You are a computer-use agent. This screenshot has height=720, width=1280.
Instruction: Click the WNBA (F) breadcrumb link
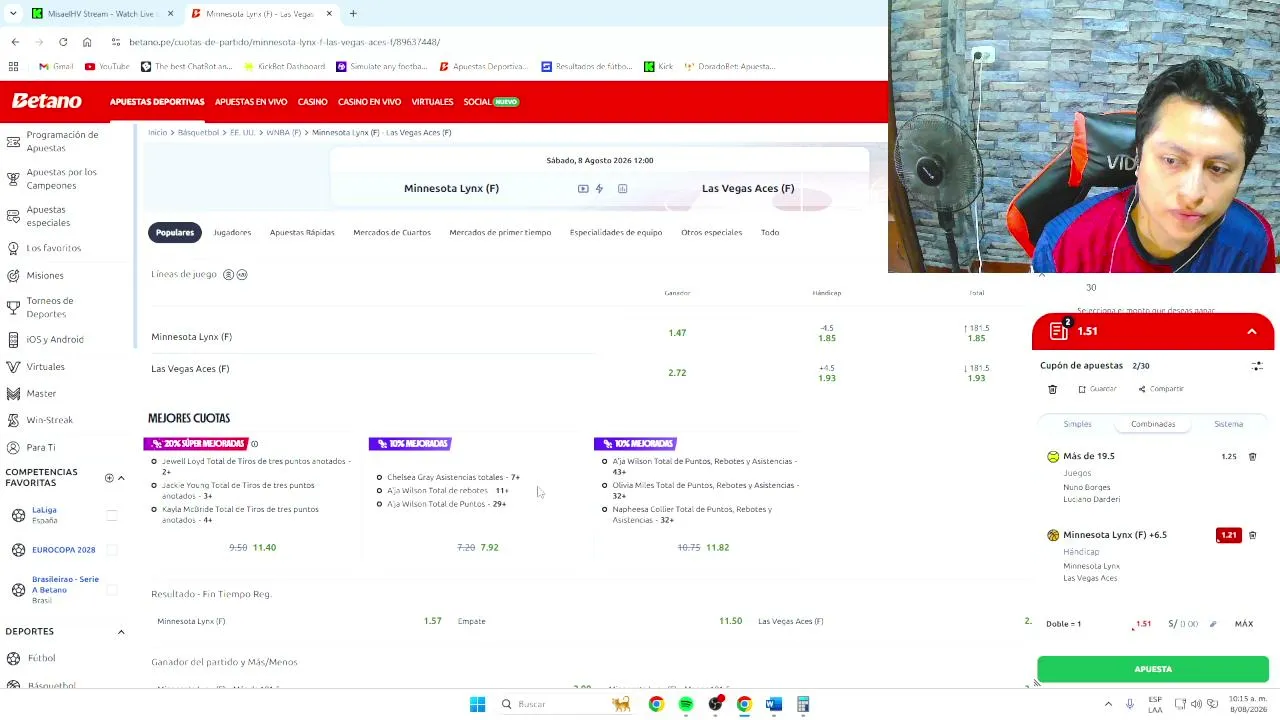coord(283,132)
